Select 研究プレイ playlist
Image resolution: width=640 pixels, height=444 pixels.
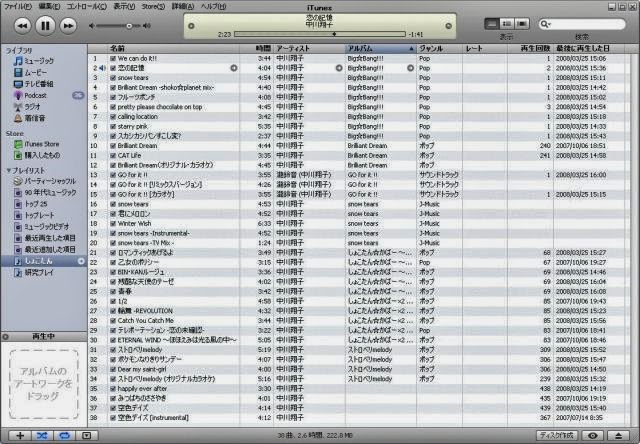click(x=39, y=272)
